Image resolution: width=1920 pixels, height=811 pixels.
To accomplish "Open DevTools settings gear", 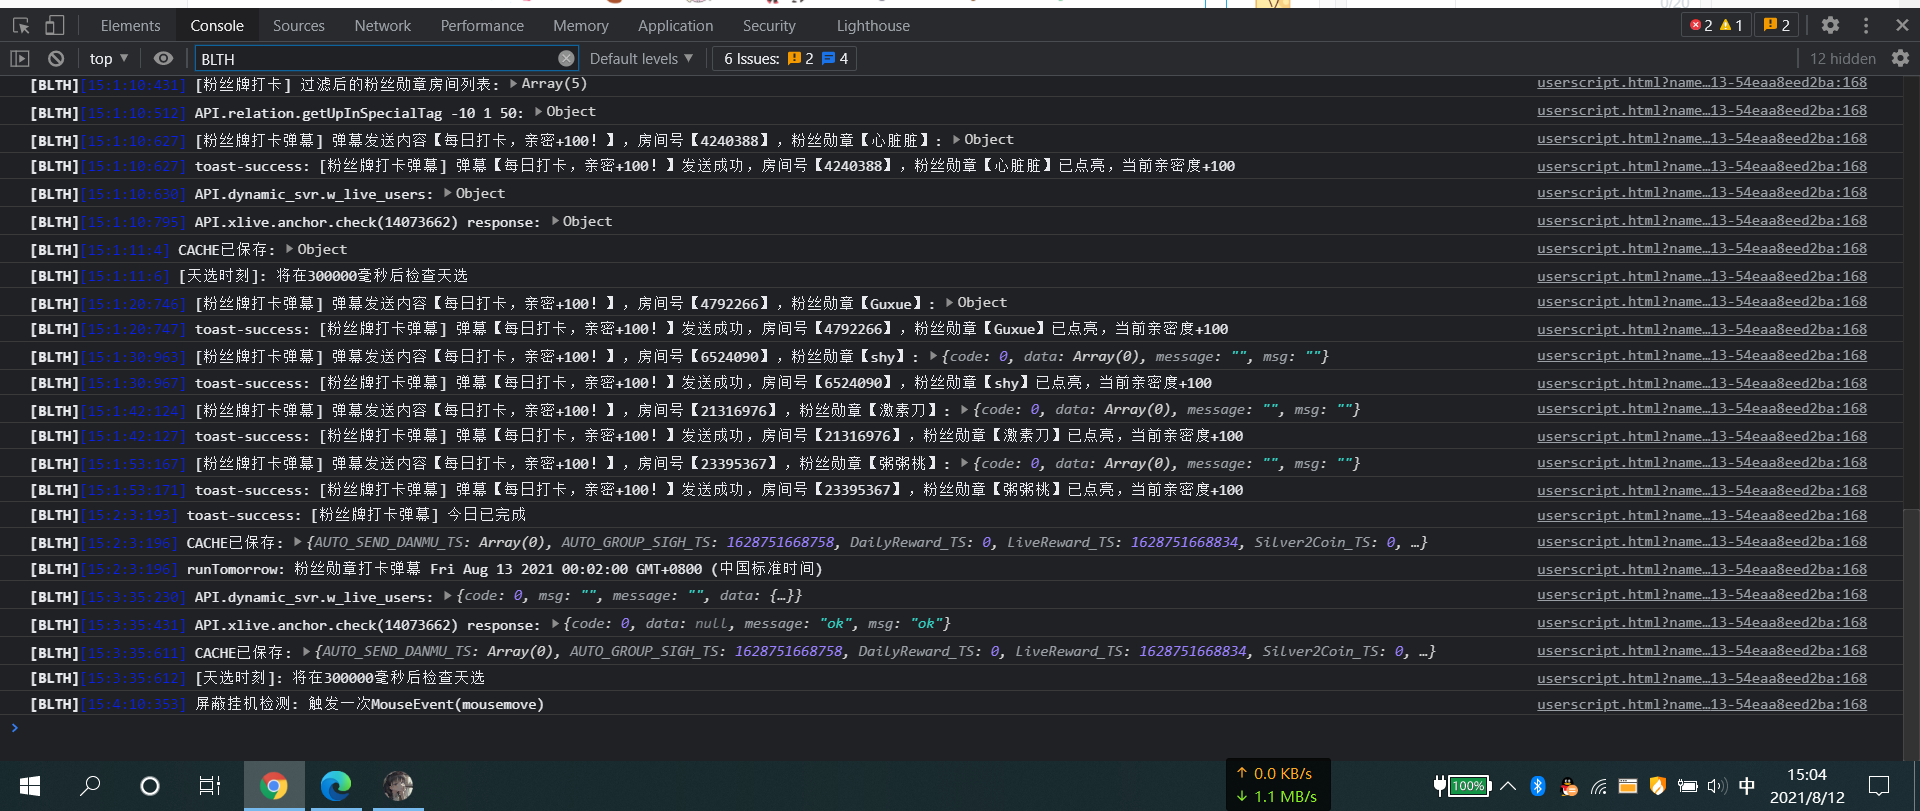I will point(1830,25).
